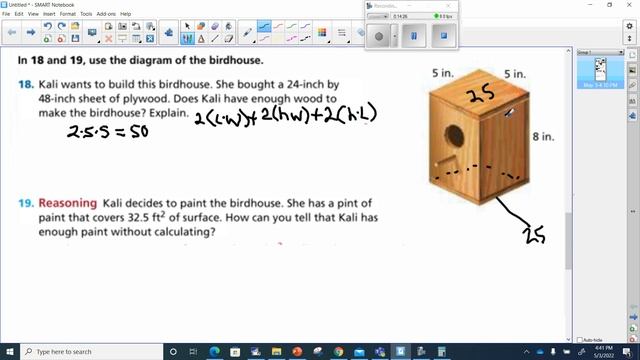Choose the green pen line style
The width and height of the screenshot is (640, 360).
click(x=291, y=27)
